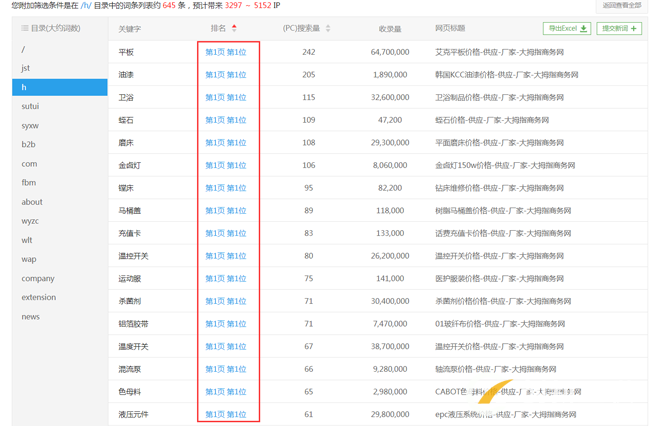Click the list icon beside 目录(大约词数)

pyautogui.click(x=25, y=28)
